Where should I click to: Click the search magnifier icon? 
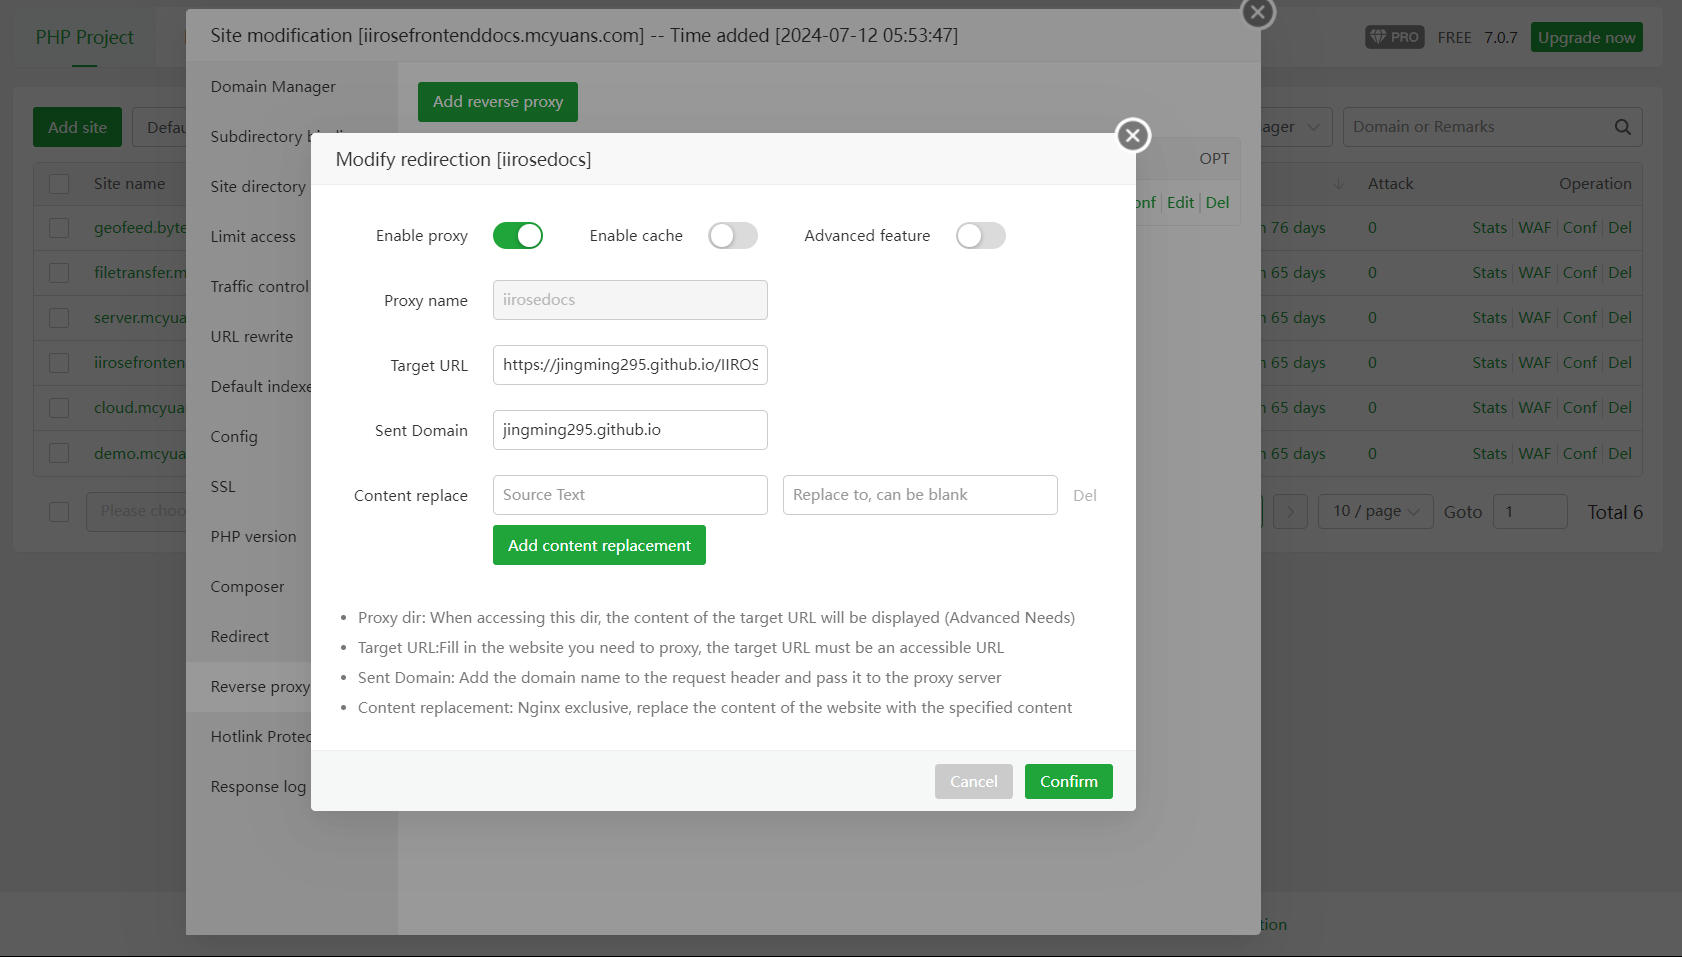1622,127
